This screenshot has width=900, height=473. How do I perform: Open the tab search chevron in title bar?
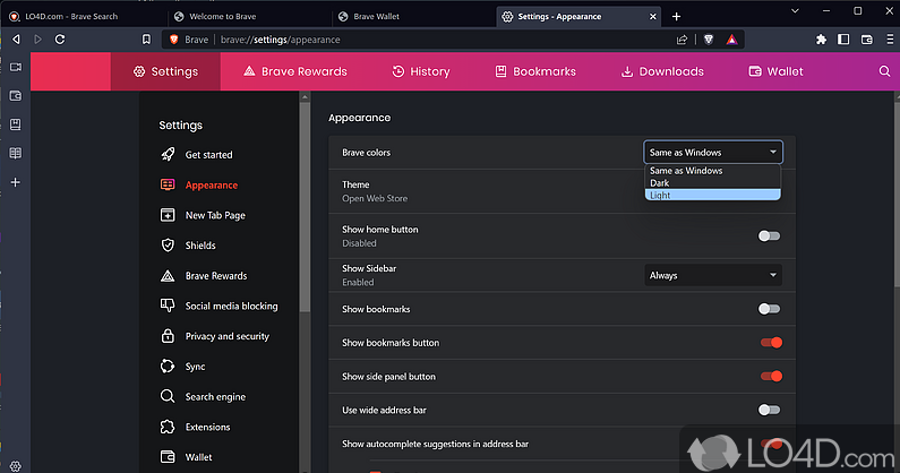tap(795, 11)
